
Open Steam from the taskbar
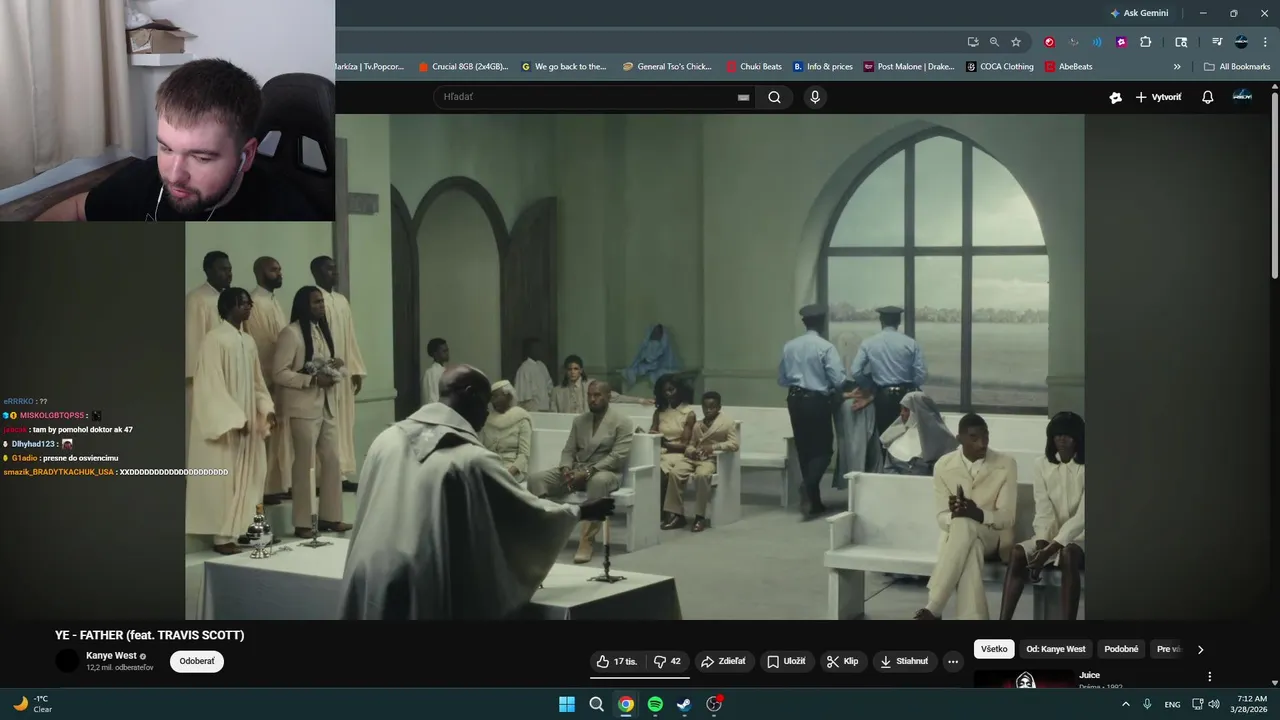coord(684,704)
